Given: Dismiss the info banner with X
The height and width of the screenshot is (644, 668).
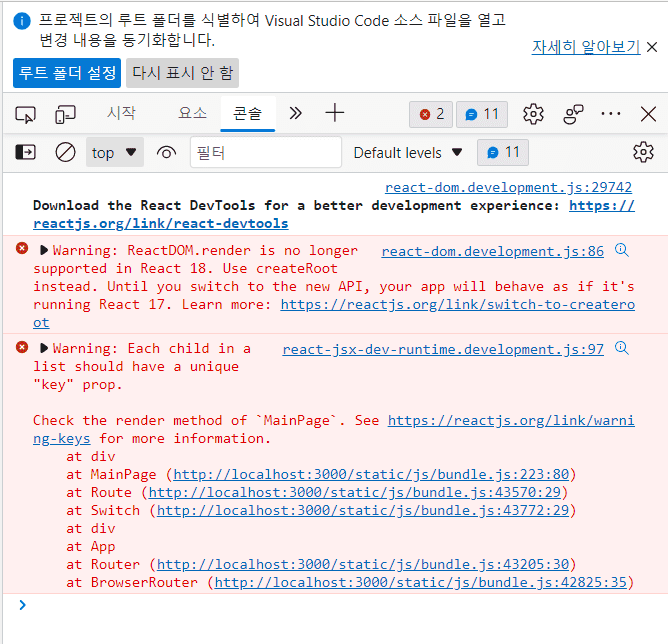Looking at the screenshot, I should click(652, 47).
